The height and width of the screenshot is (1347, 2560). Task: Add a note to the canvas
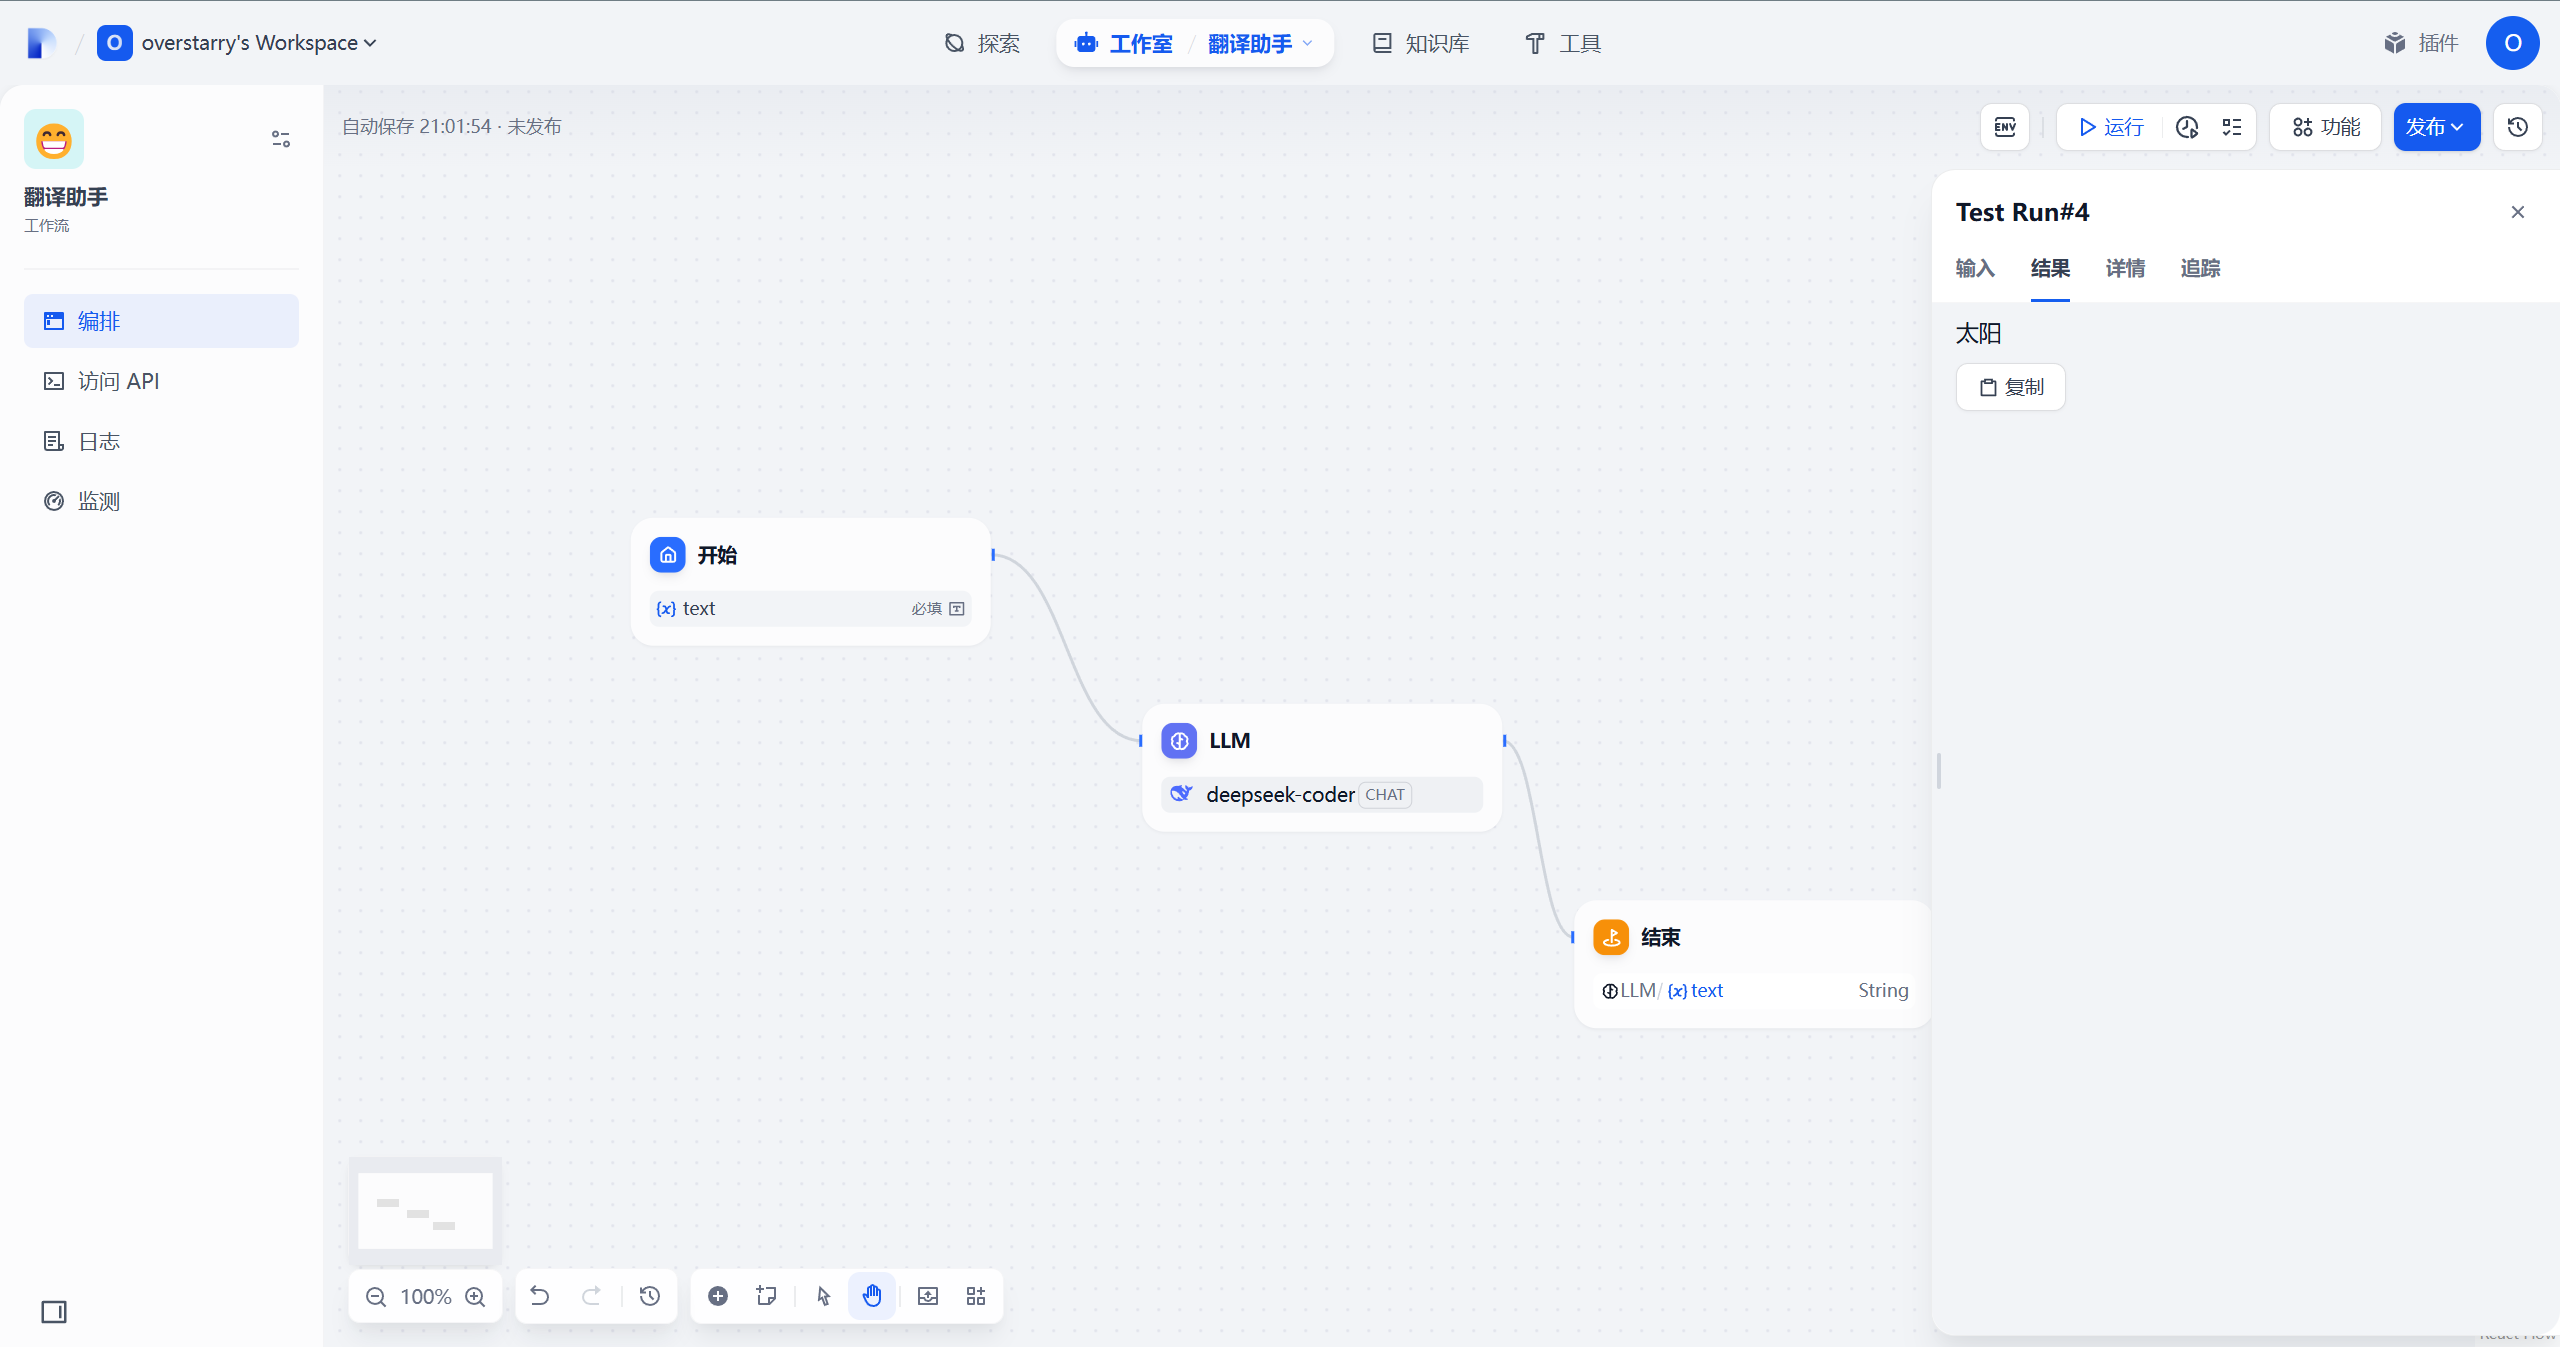click(767, 1297)
